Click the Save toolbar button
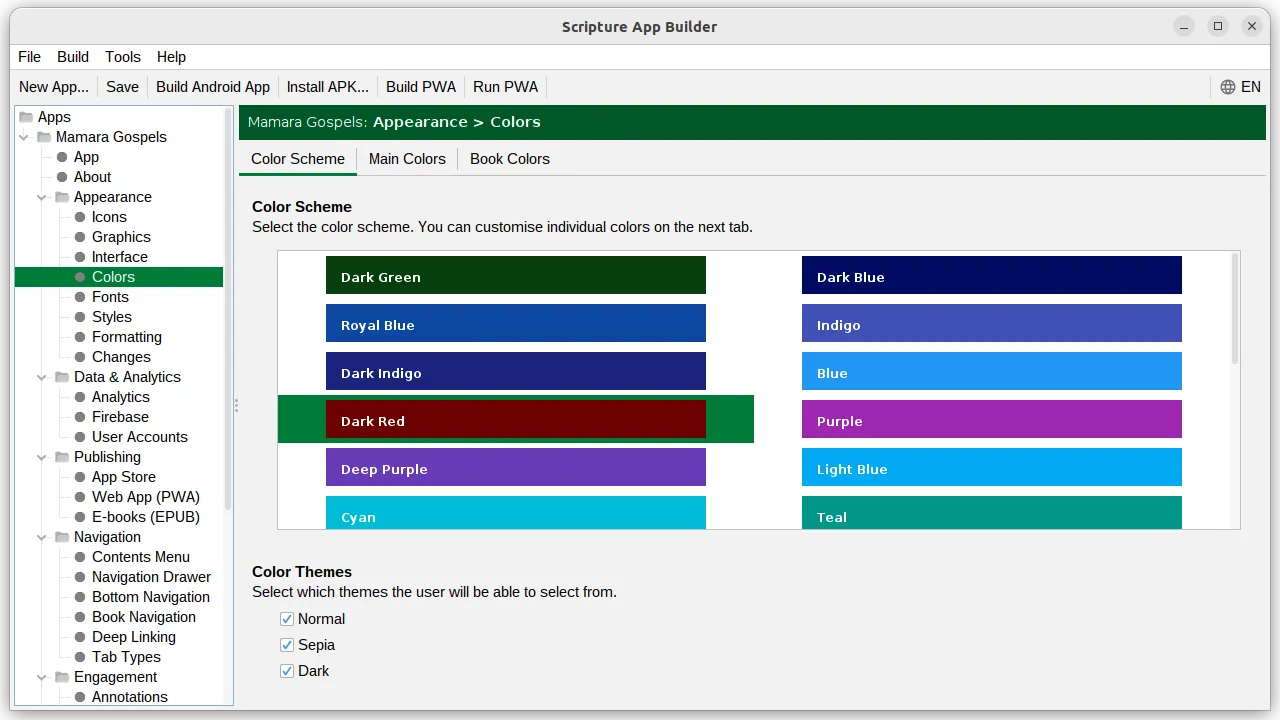1280x720 pixels. point(122,87)
